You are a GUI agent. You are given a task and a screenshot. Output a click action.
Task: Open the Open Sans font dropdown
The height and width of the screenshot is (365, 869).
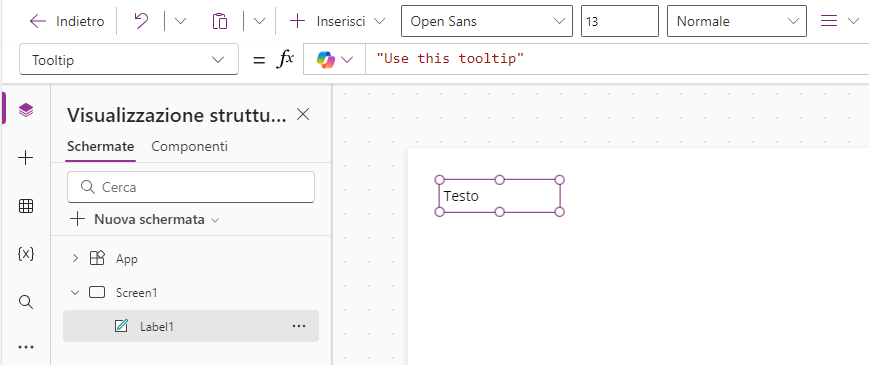click(x=487, y=21)
